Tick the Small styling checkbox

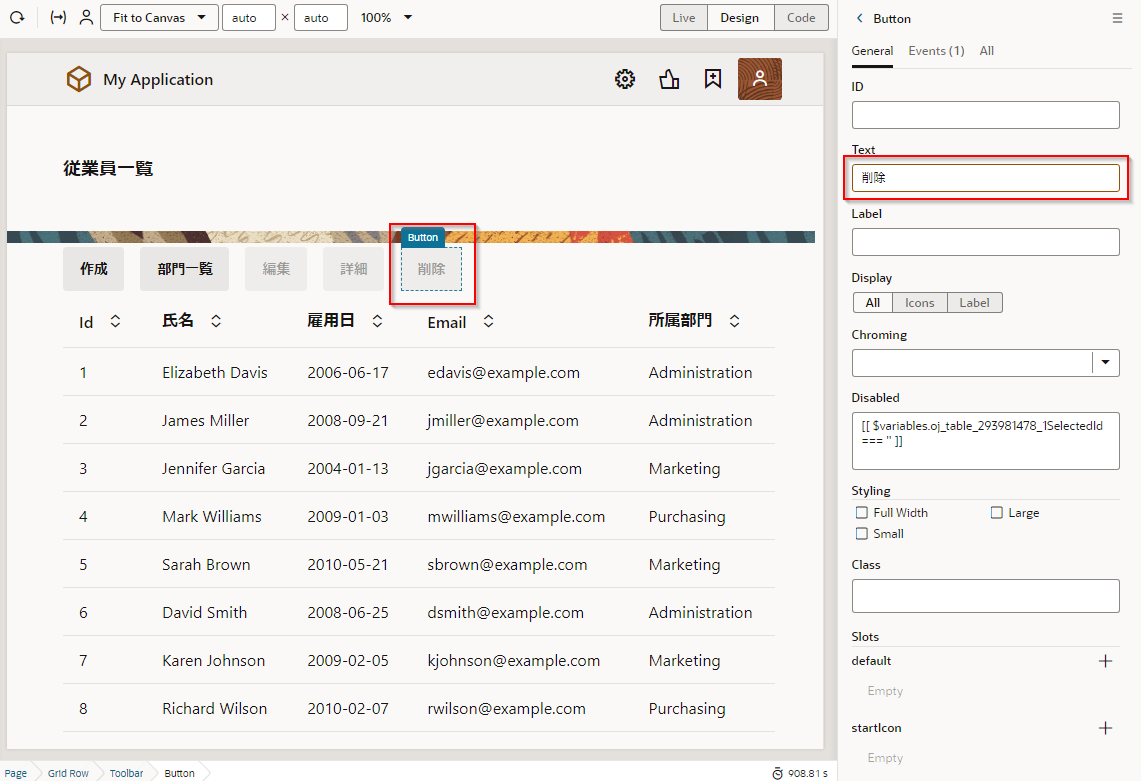pos(862,534)
